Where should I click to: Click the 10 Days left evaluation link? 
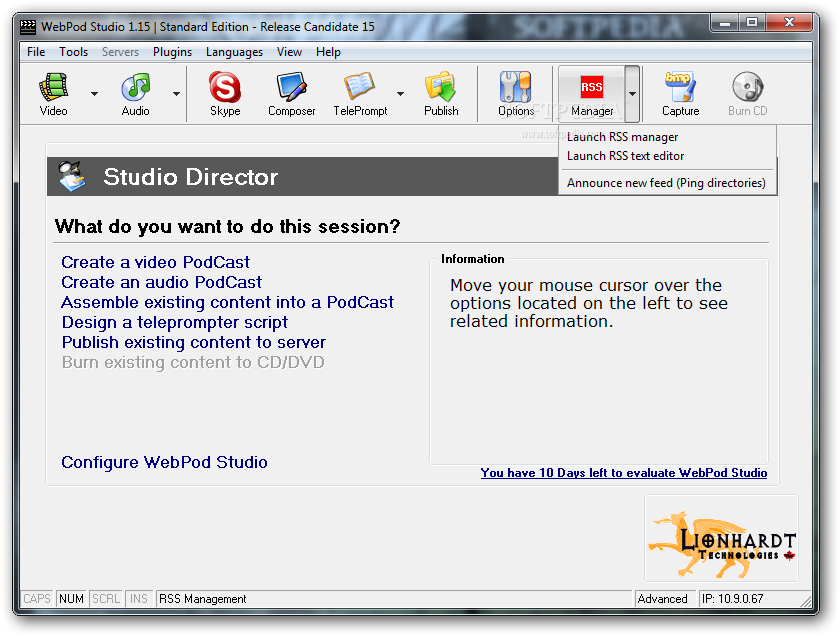624,473
